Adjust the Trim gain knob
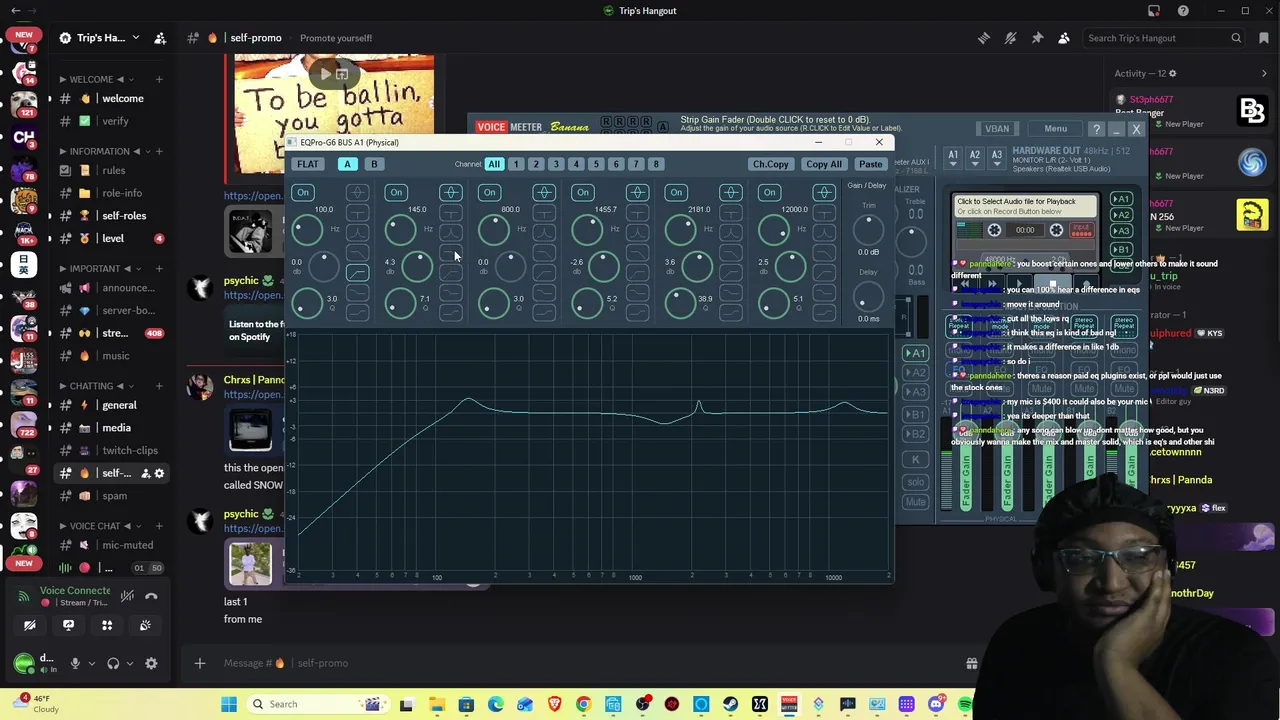The width and height of the screenshot is (1280, 720). [x=868, y=229]
